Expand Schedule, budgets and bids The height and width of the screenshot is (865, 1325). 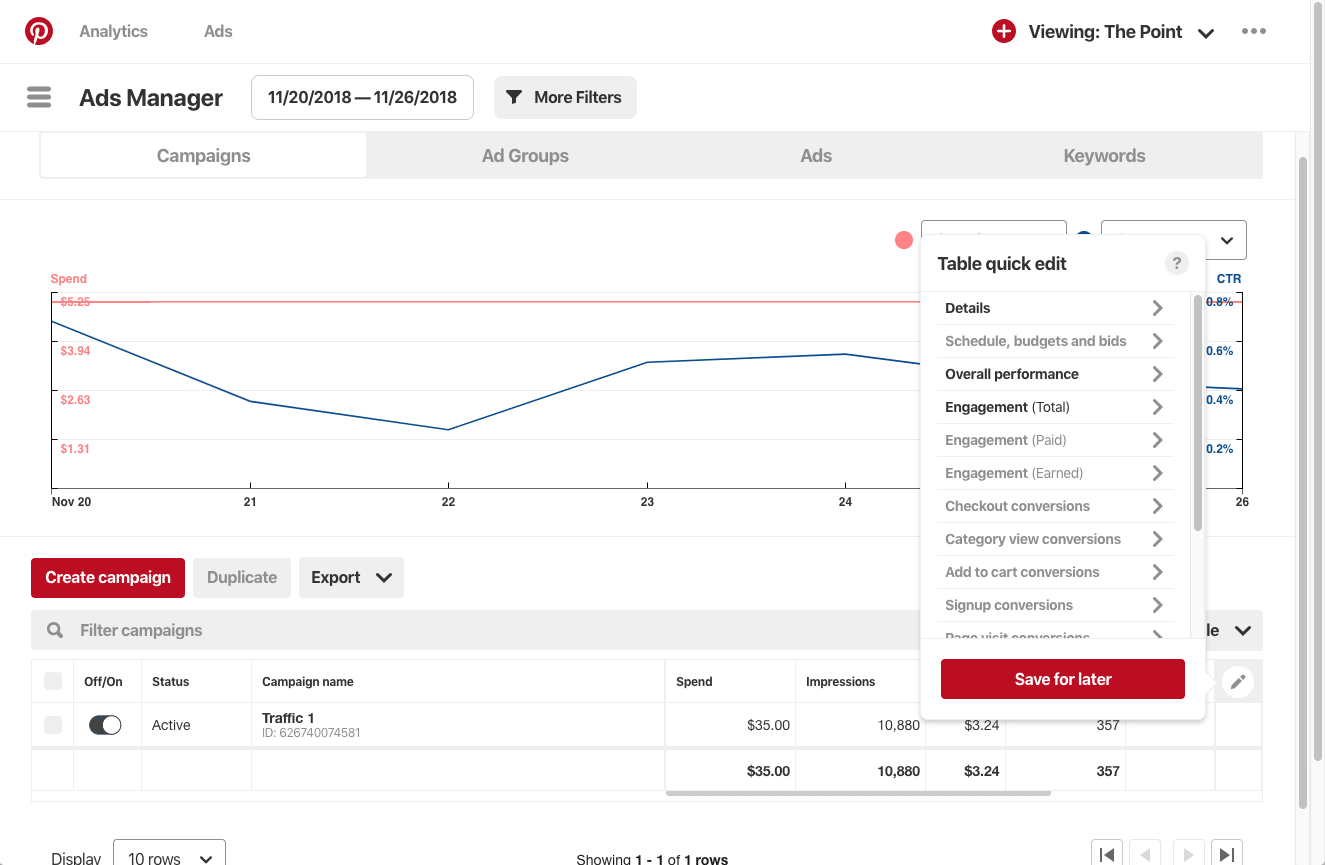coord(1054,341)
